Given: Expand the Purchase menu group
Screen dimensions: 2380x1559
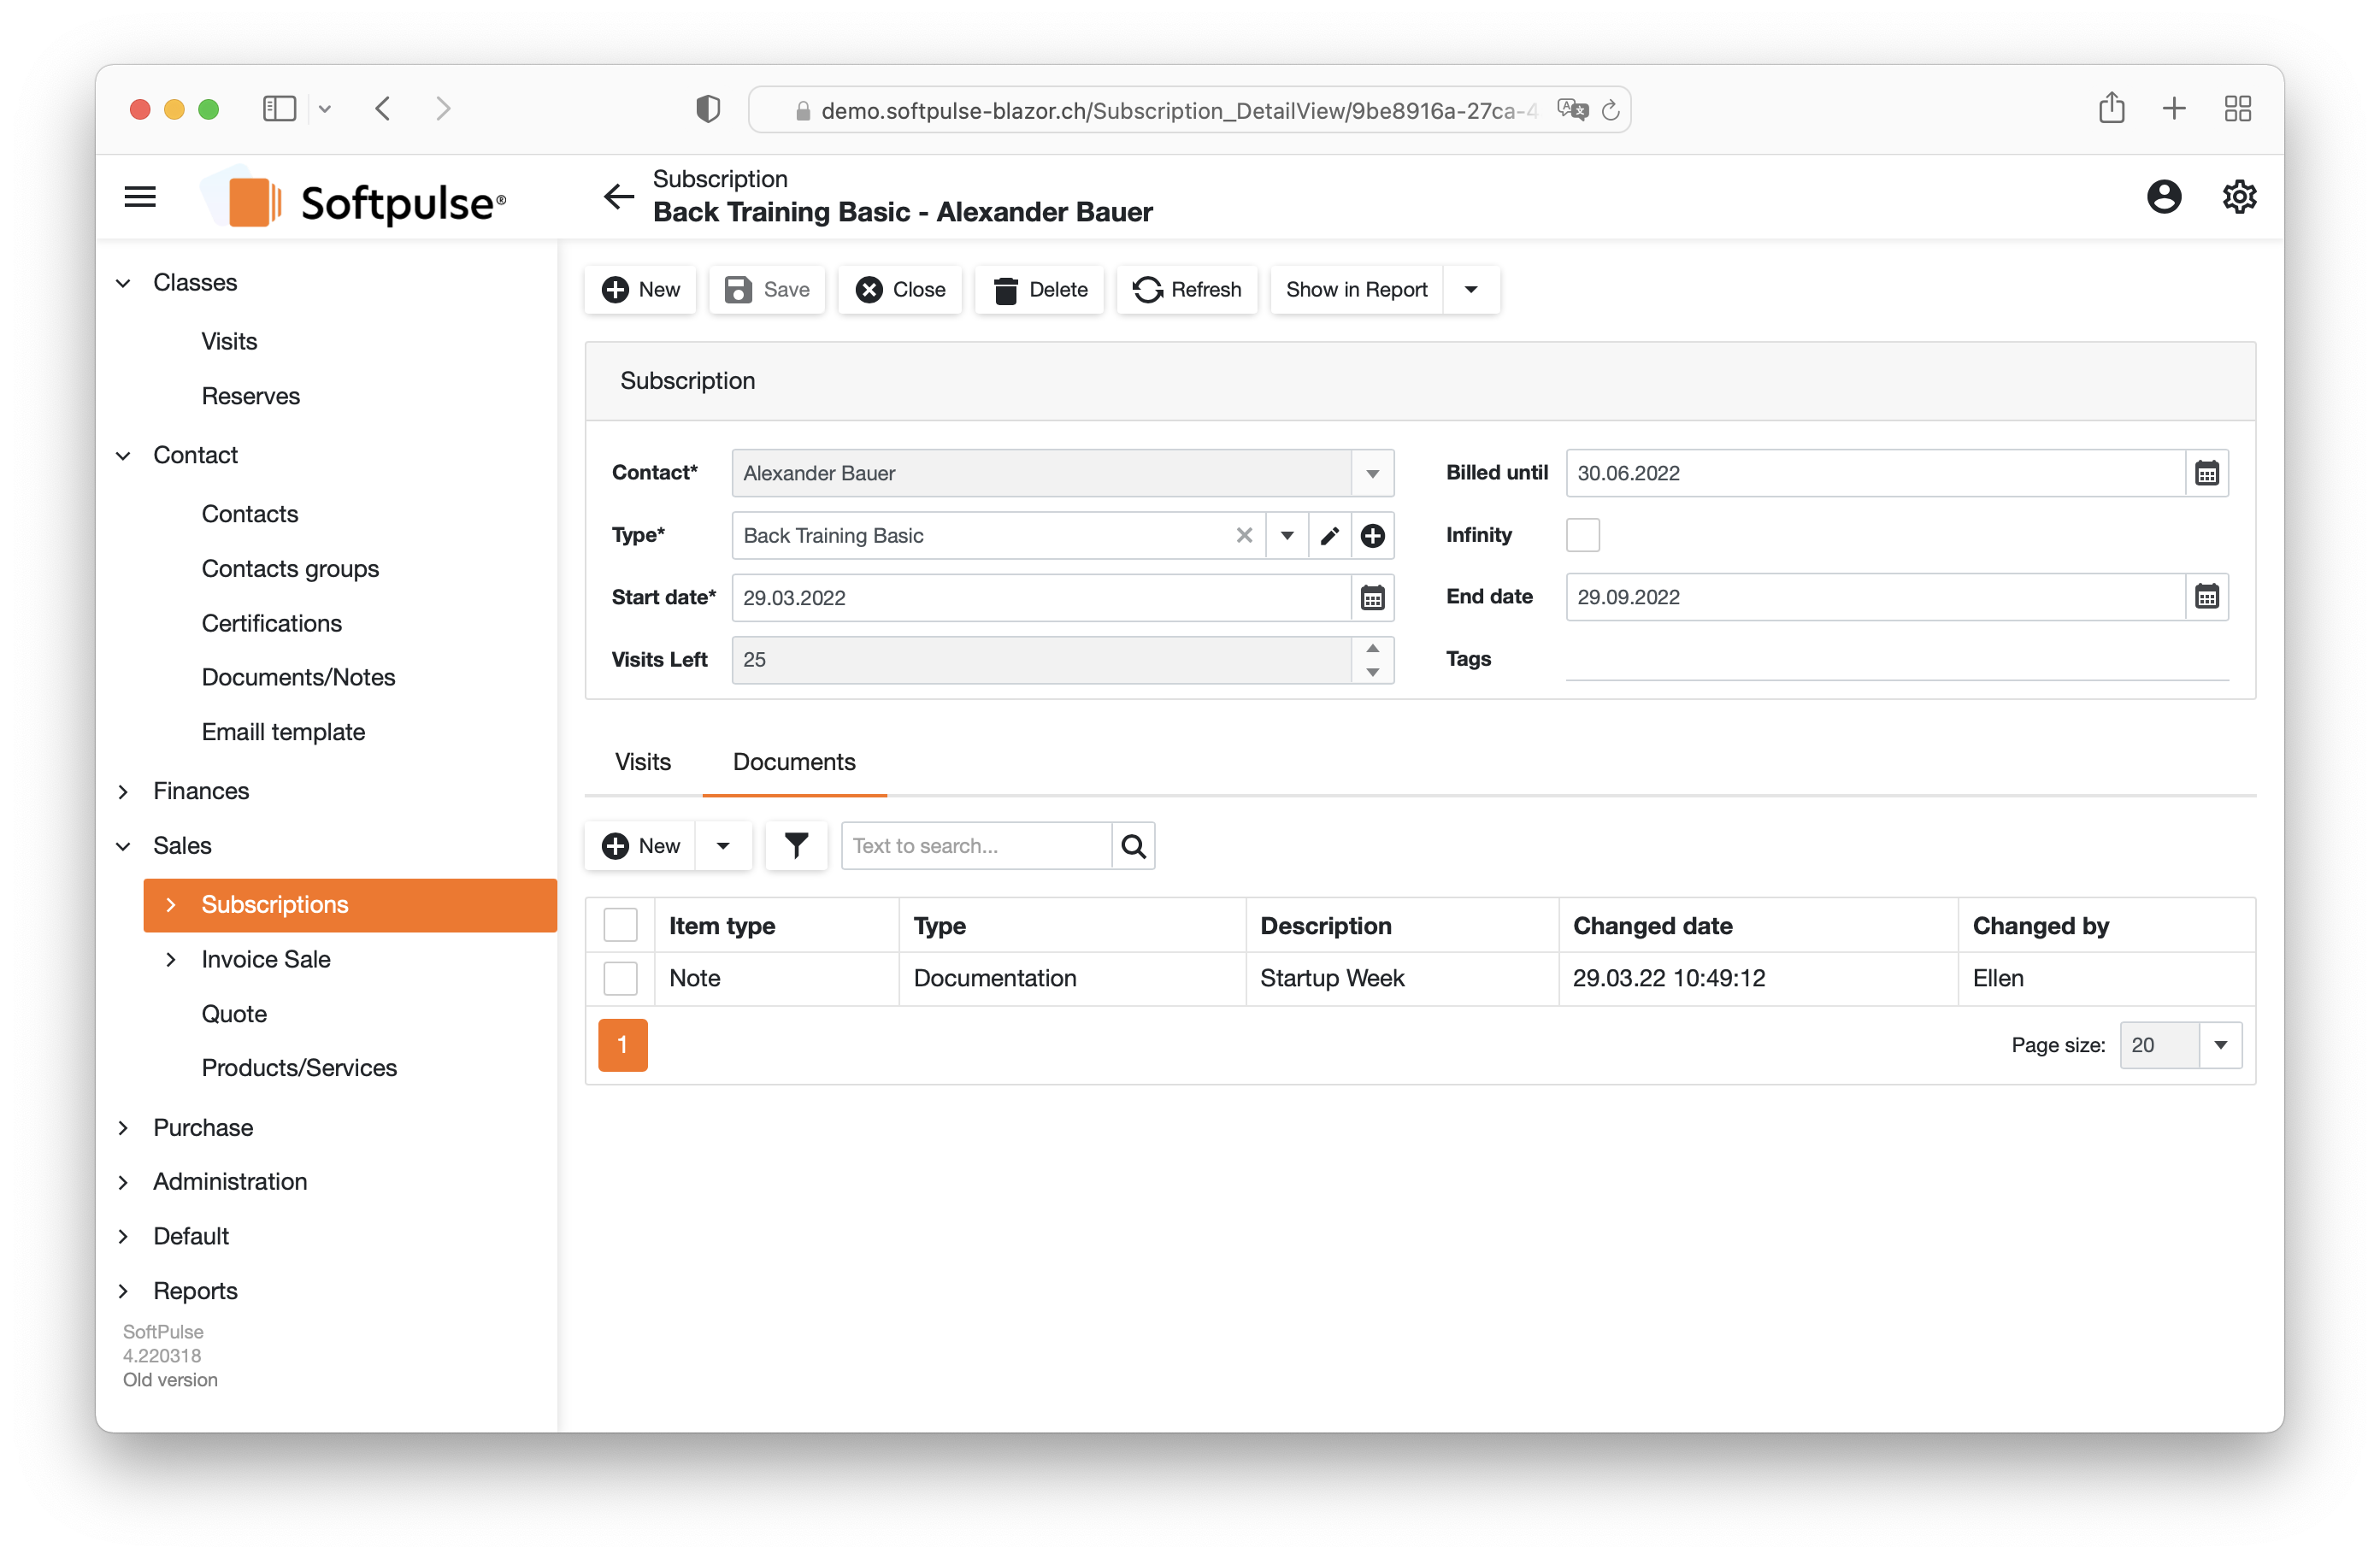Looking at the screenshot, I should point(123,1128).
